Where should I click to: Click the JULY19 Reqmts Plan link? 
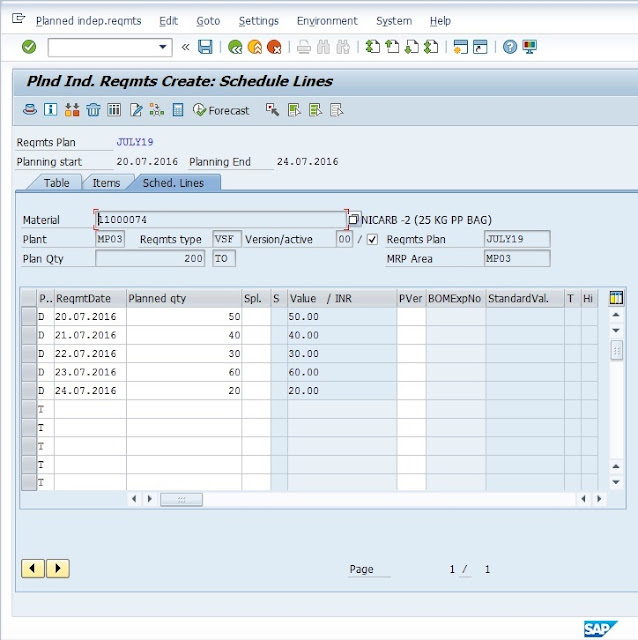[x=135, y=142]
